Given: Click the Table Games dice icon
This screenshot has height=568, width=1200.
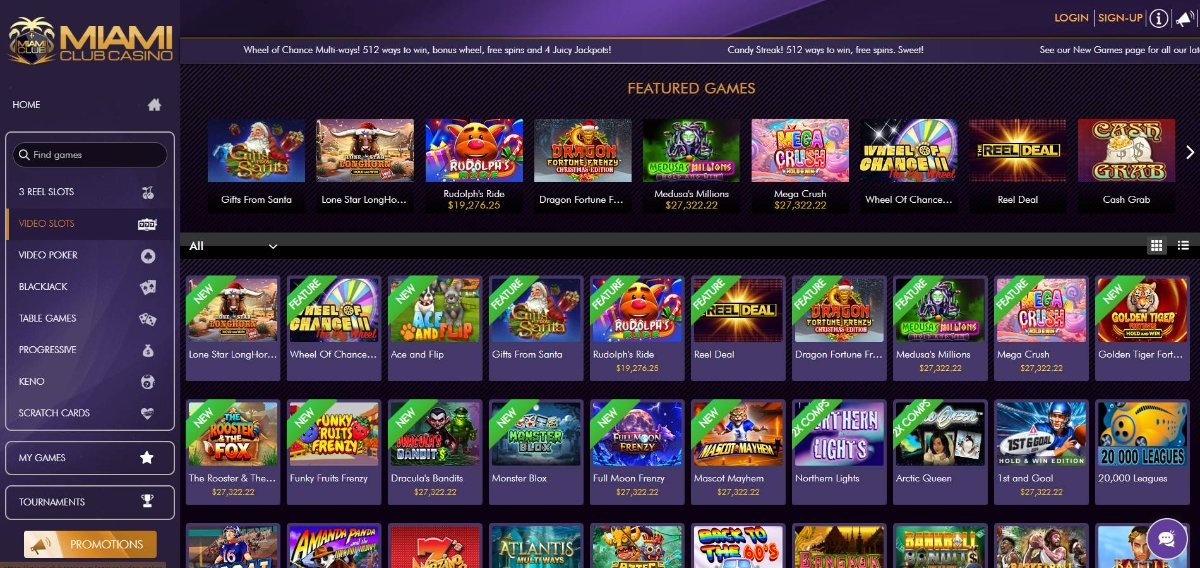Looking at the screenshot, I should pyautogui.click(x=147, y=318).
